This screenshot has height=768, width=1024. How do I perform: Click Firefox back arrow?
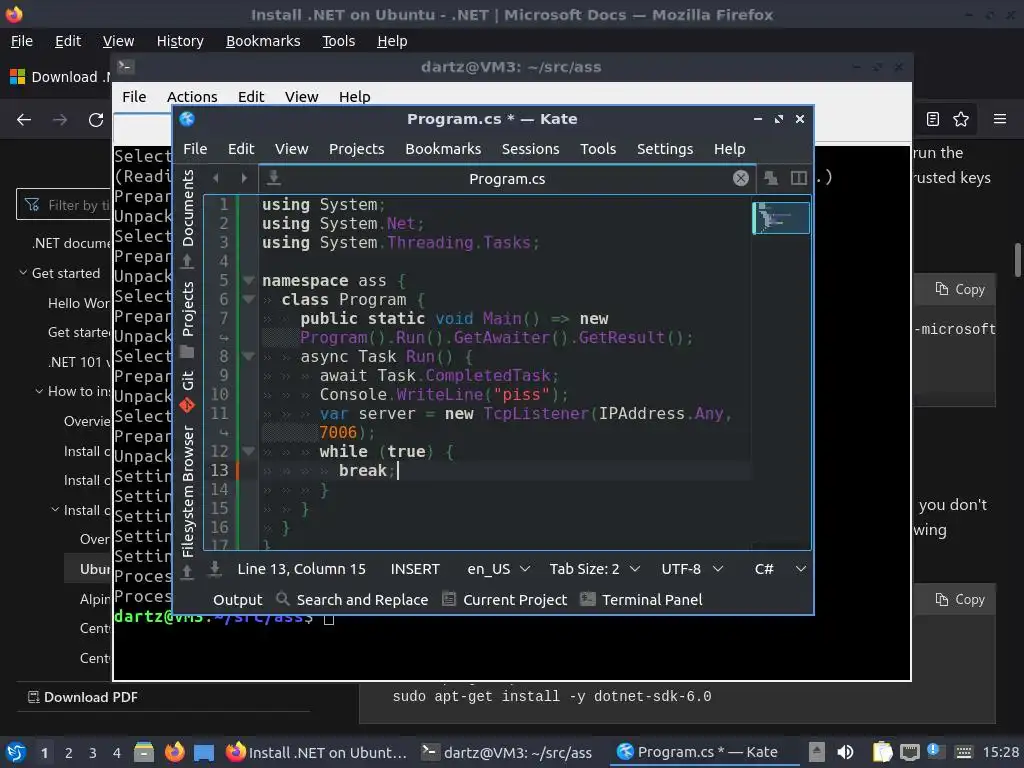tap(24, 120)
